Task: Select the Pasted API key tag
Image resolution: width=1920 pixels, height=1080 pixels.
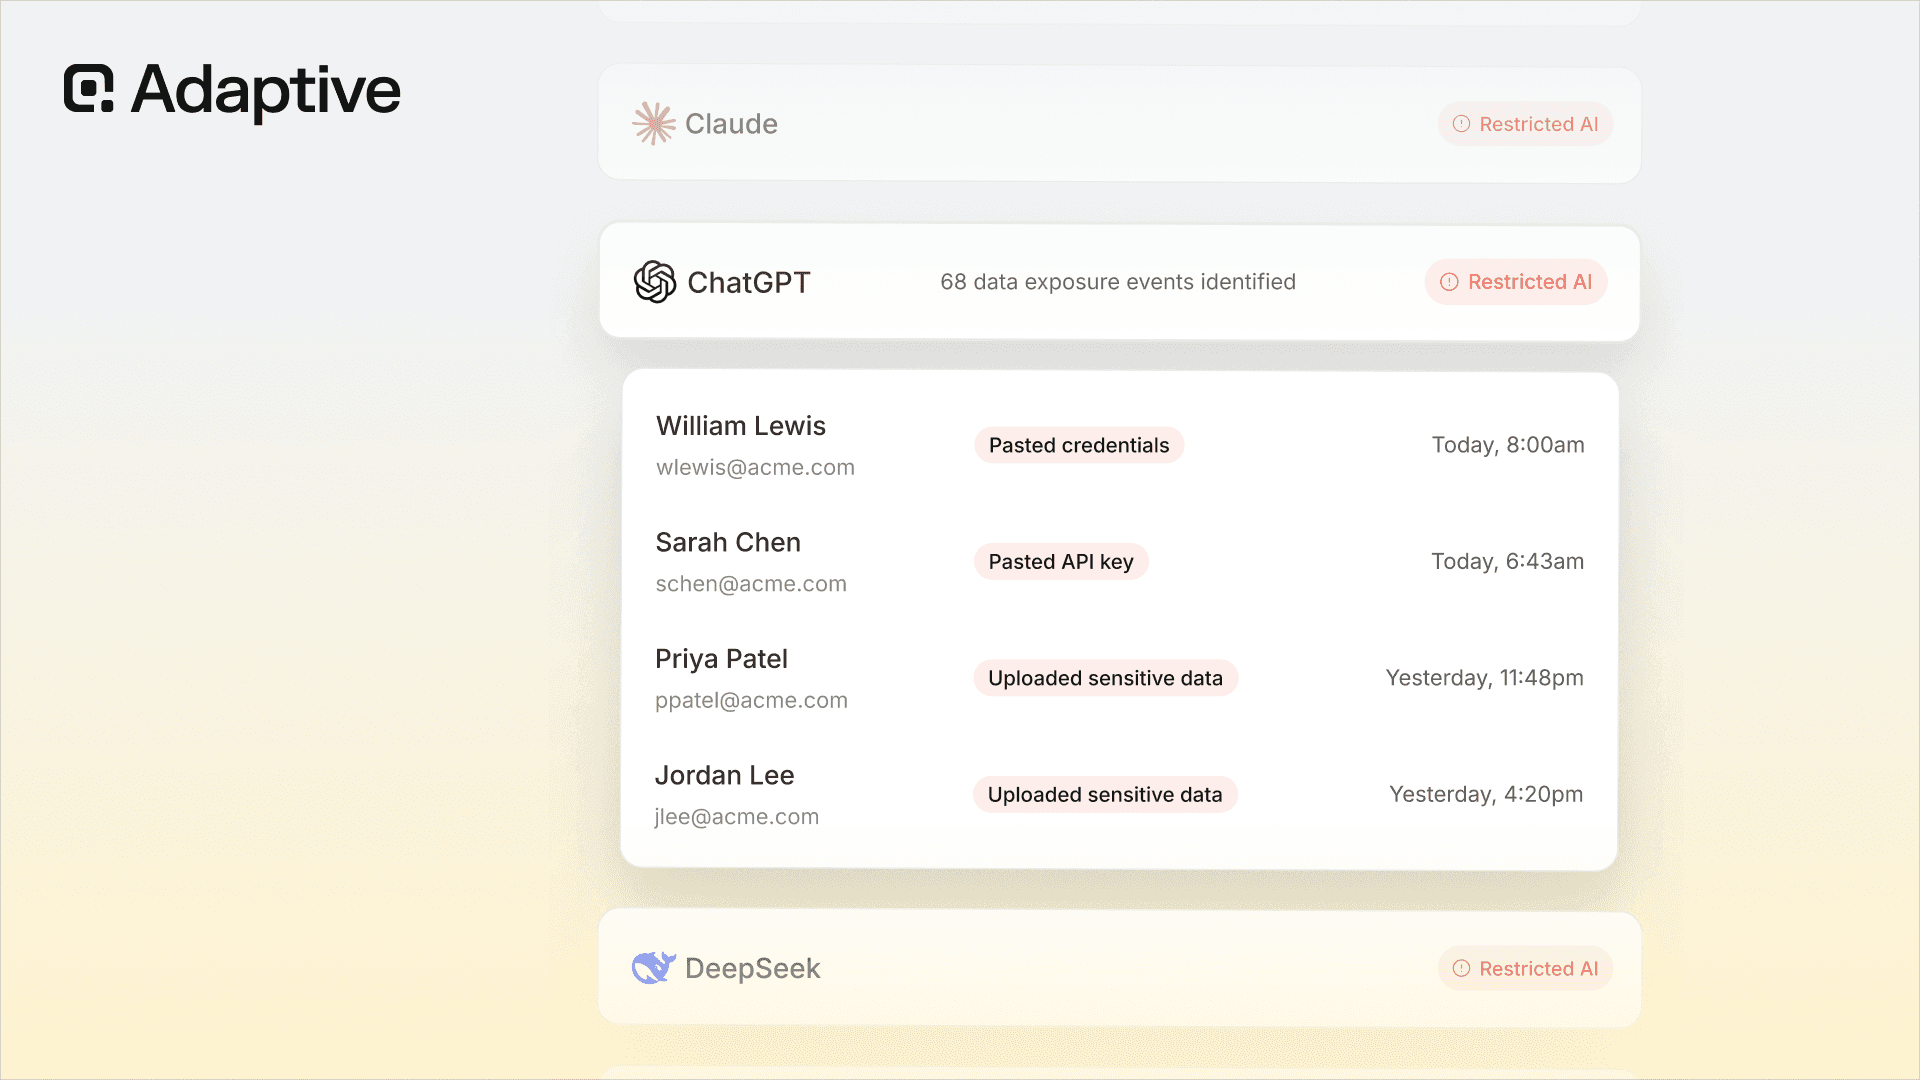Action: (x=1061, y=562)
